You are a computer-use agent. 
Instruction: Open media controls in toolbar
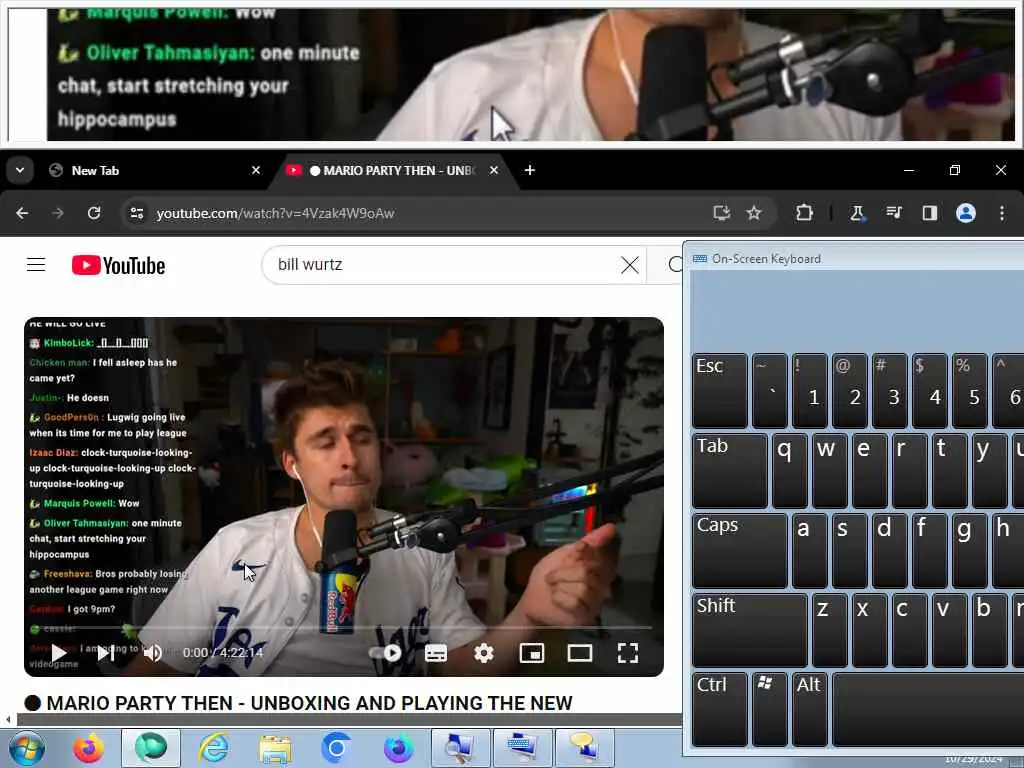(893, 213)
